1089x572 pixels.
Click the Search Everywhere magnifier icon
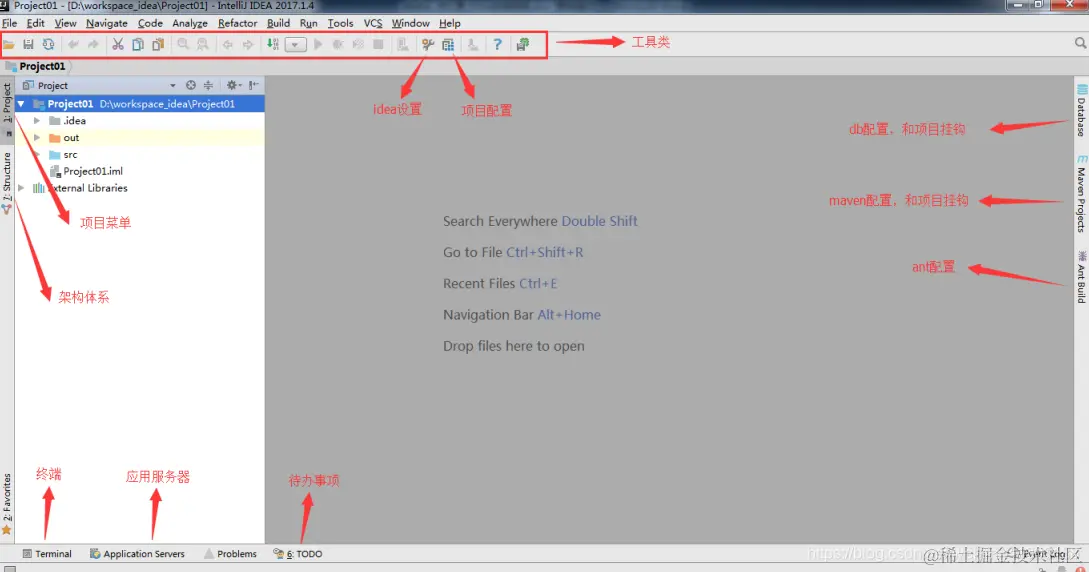pos(1080,43)
